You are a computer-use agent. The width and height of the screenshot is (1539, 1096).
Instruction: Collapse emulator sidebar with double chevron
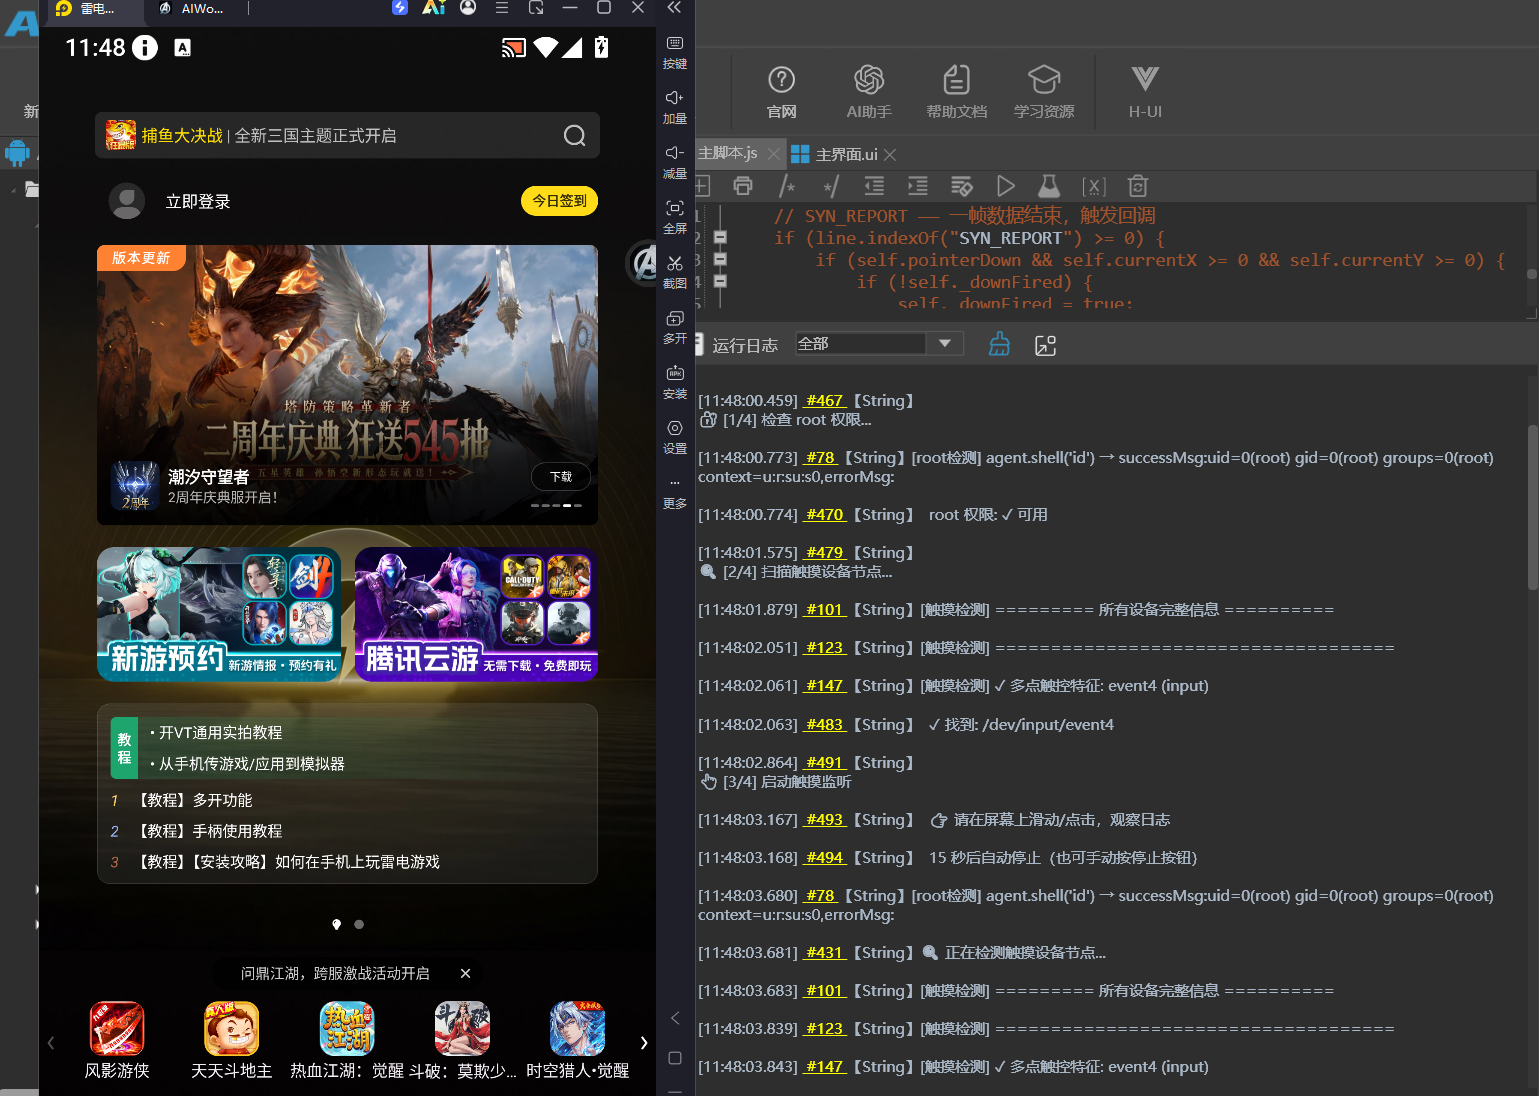pyautogui.click(x=674, y=8)
